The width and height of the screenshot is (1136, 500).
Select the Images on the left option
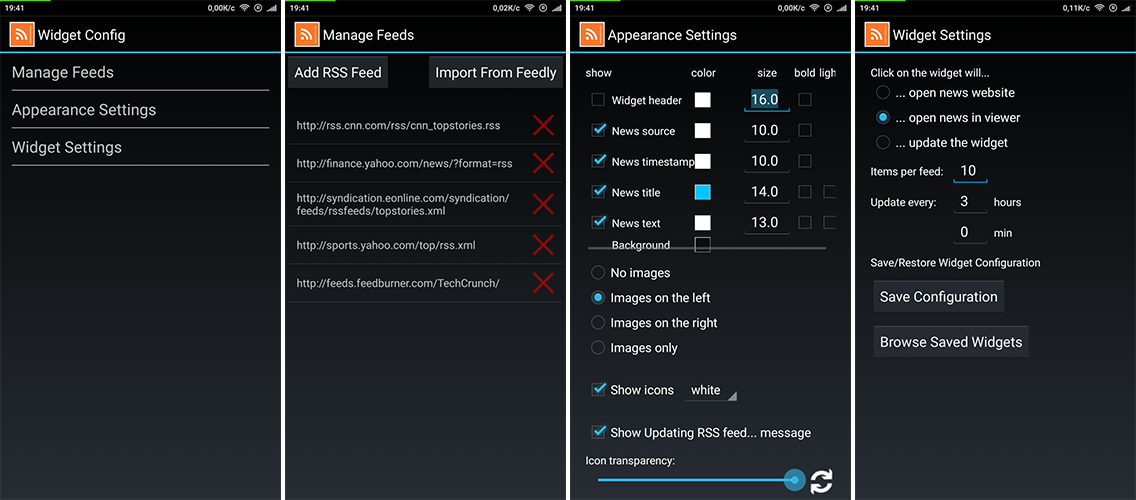tap(598, 298)
